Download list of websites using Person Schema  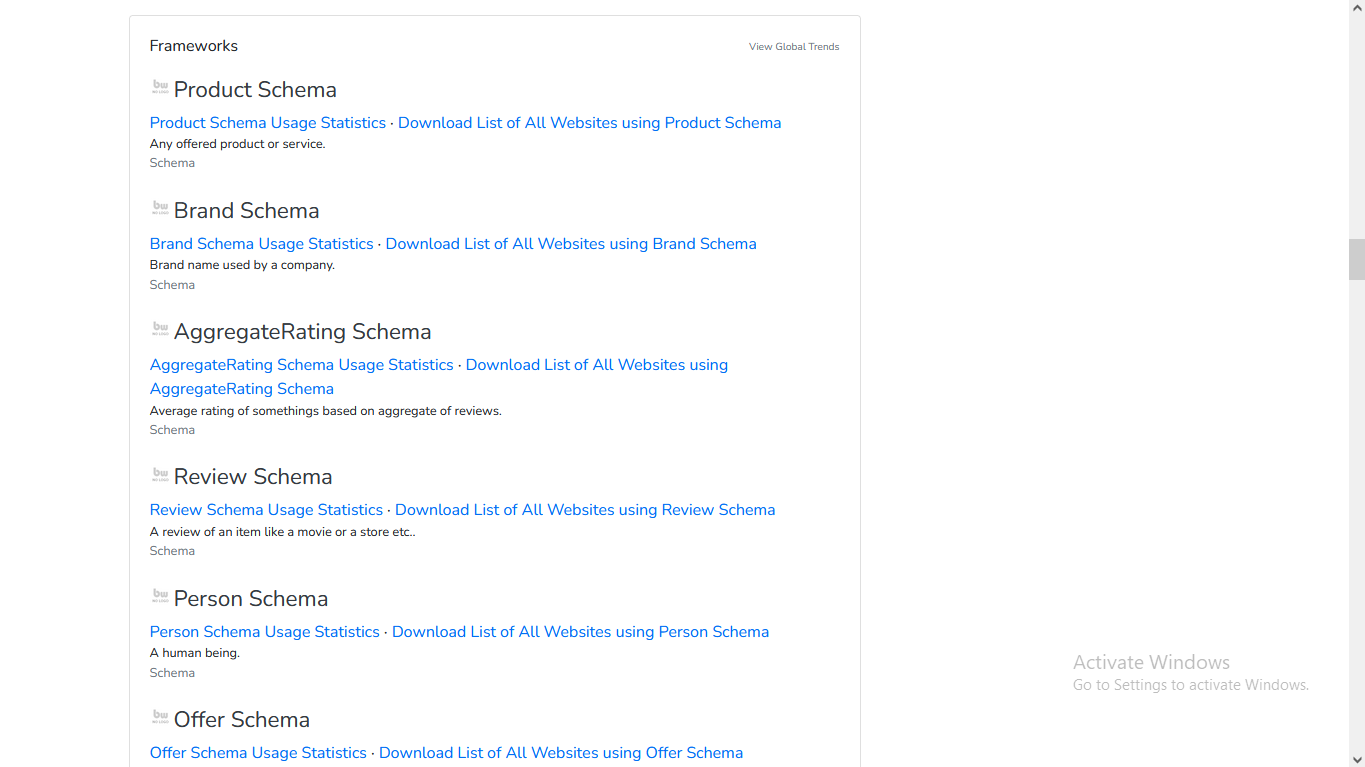tap(581, 632)
